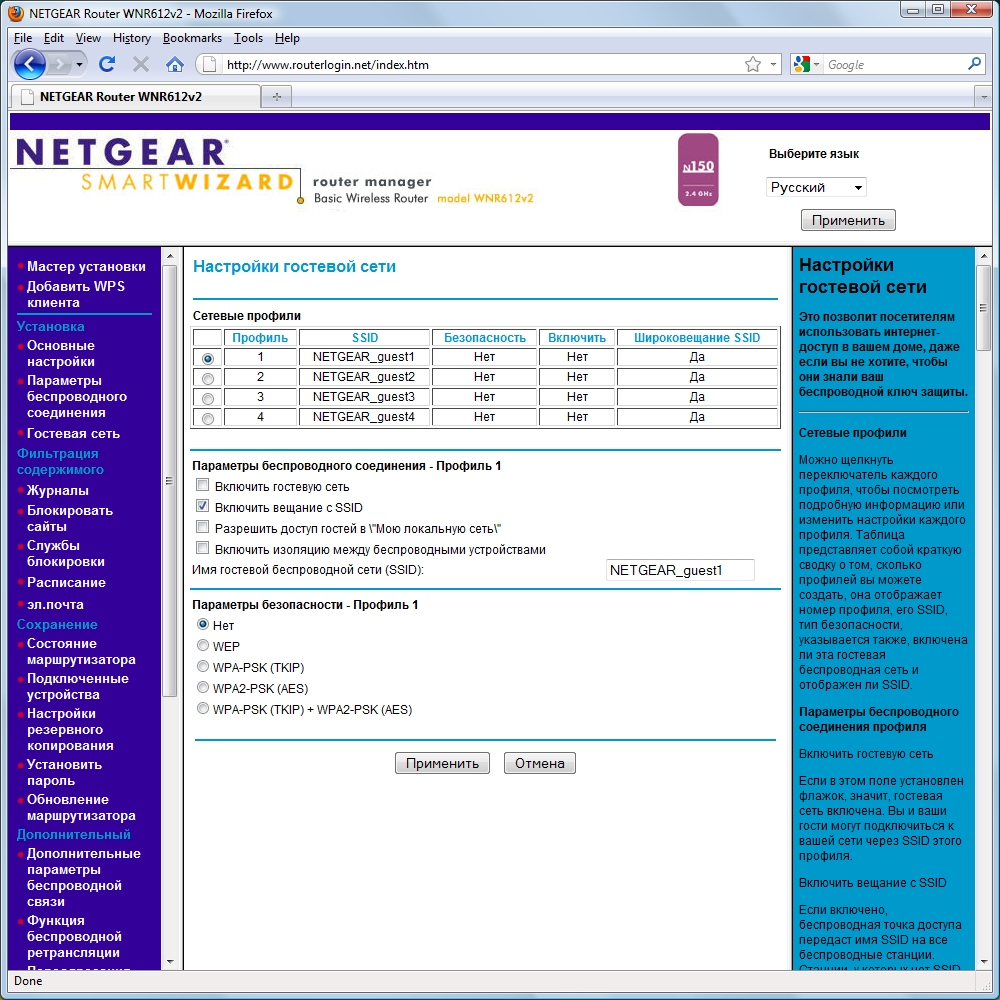Select the WEP security option
The image size is (1000, 1000).
tap(203, 645)
